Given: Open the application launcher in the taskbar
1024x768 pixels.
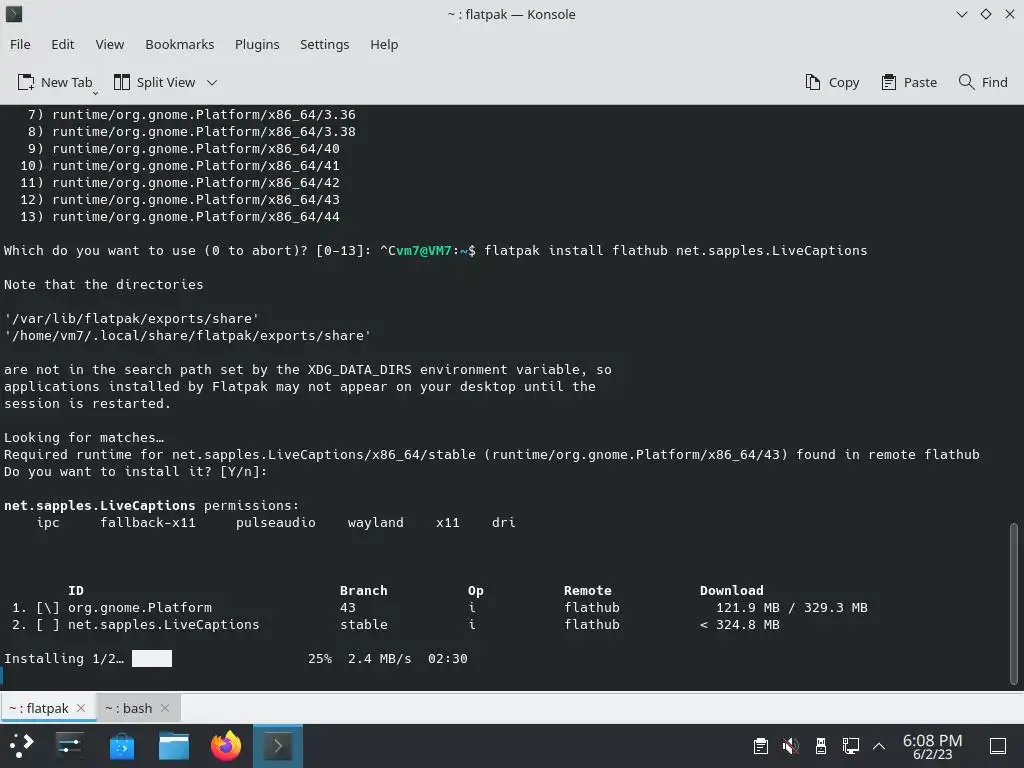Looking at the screenshot, I should [21, 746].
